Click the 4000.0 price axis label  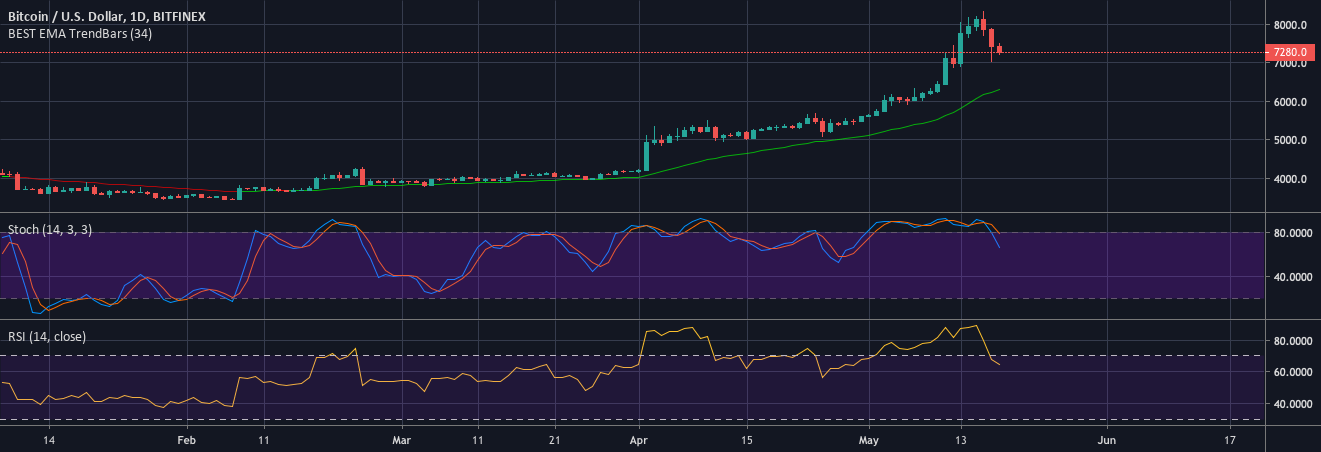[x=1291, y=179]
